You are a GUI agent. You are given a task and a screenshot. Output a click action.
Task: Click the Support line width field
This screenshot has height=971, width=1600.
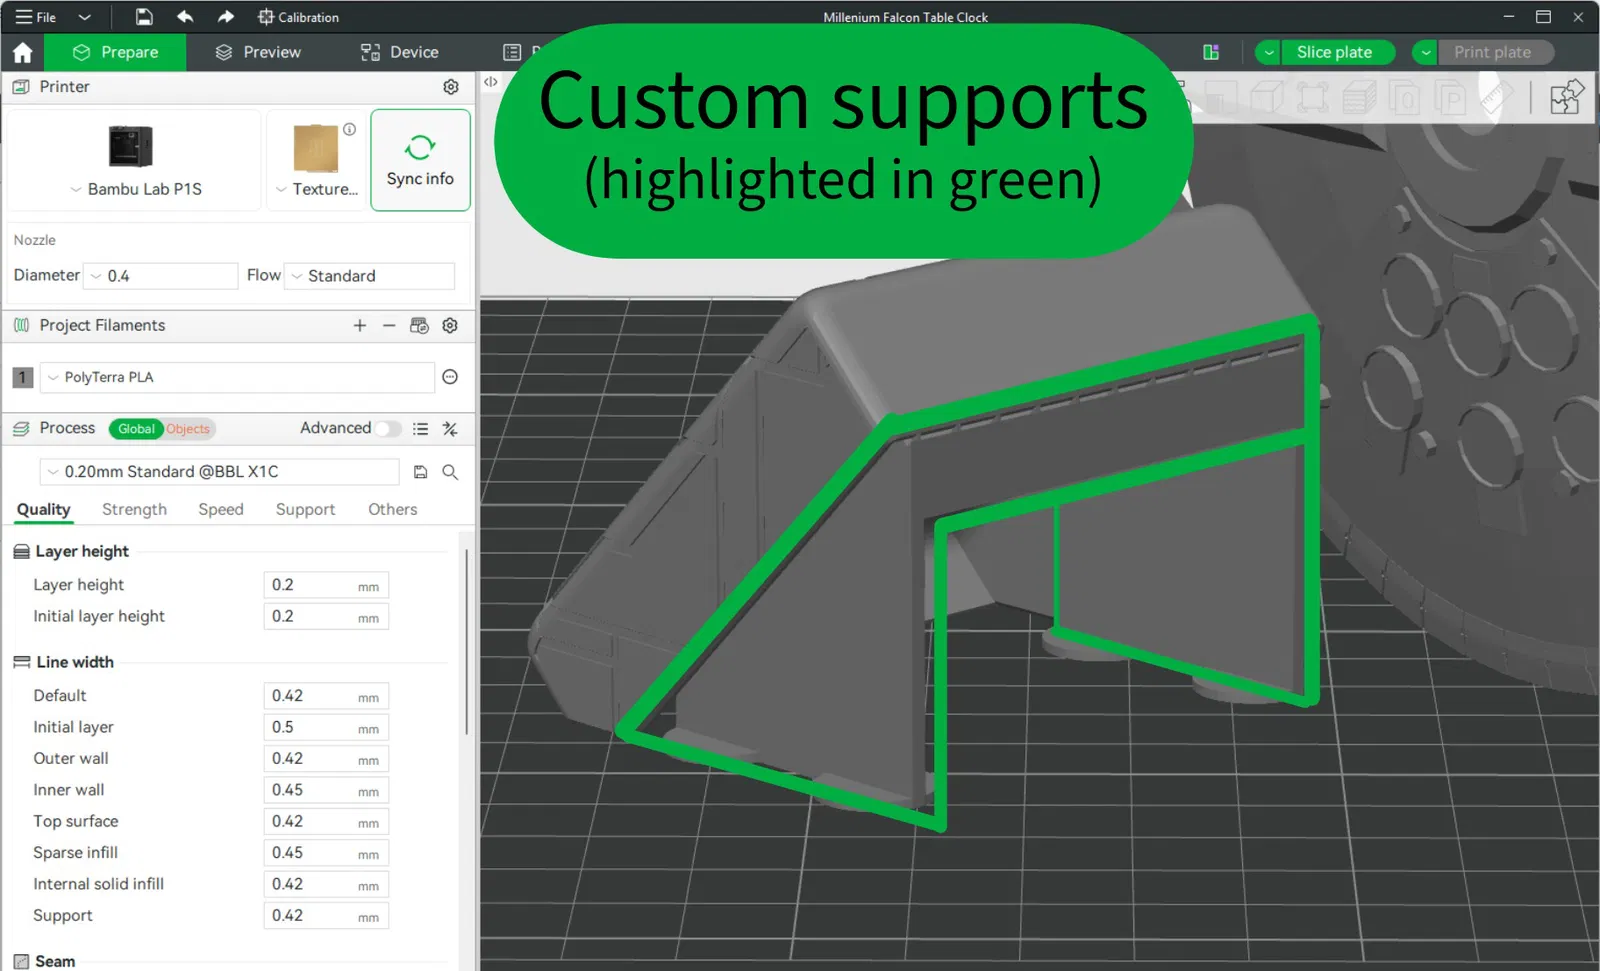coord(326,916)
